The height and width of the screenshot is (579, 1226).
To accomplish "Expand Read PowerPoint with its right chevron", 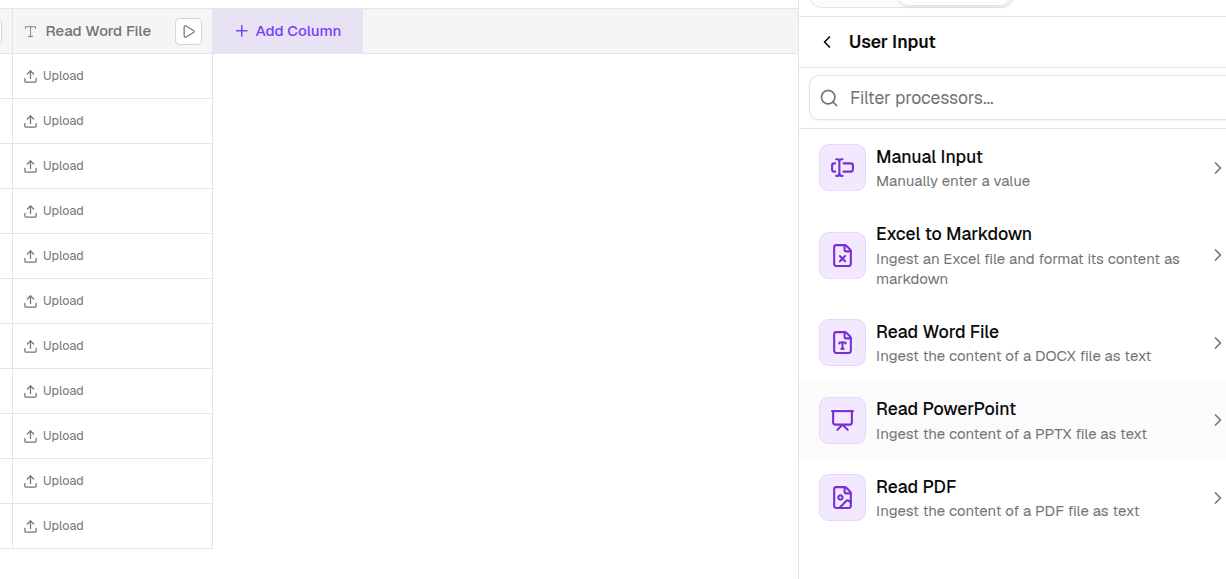I will 1217,420.
